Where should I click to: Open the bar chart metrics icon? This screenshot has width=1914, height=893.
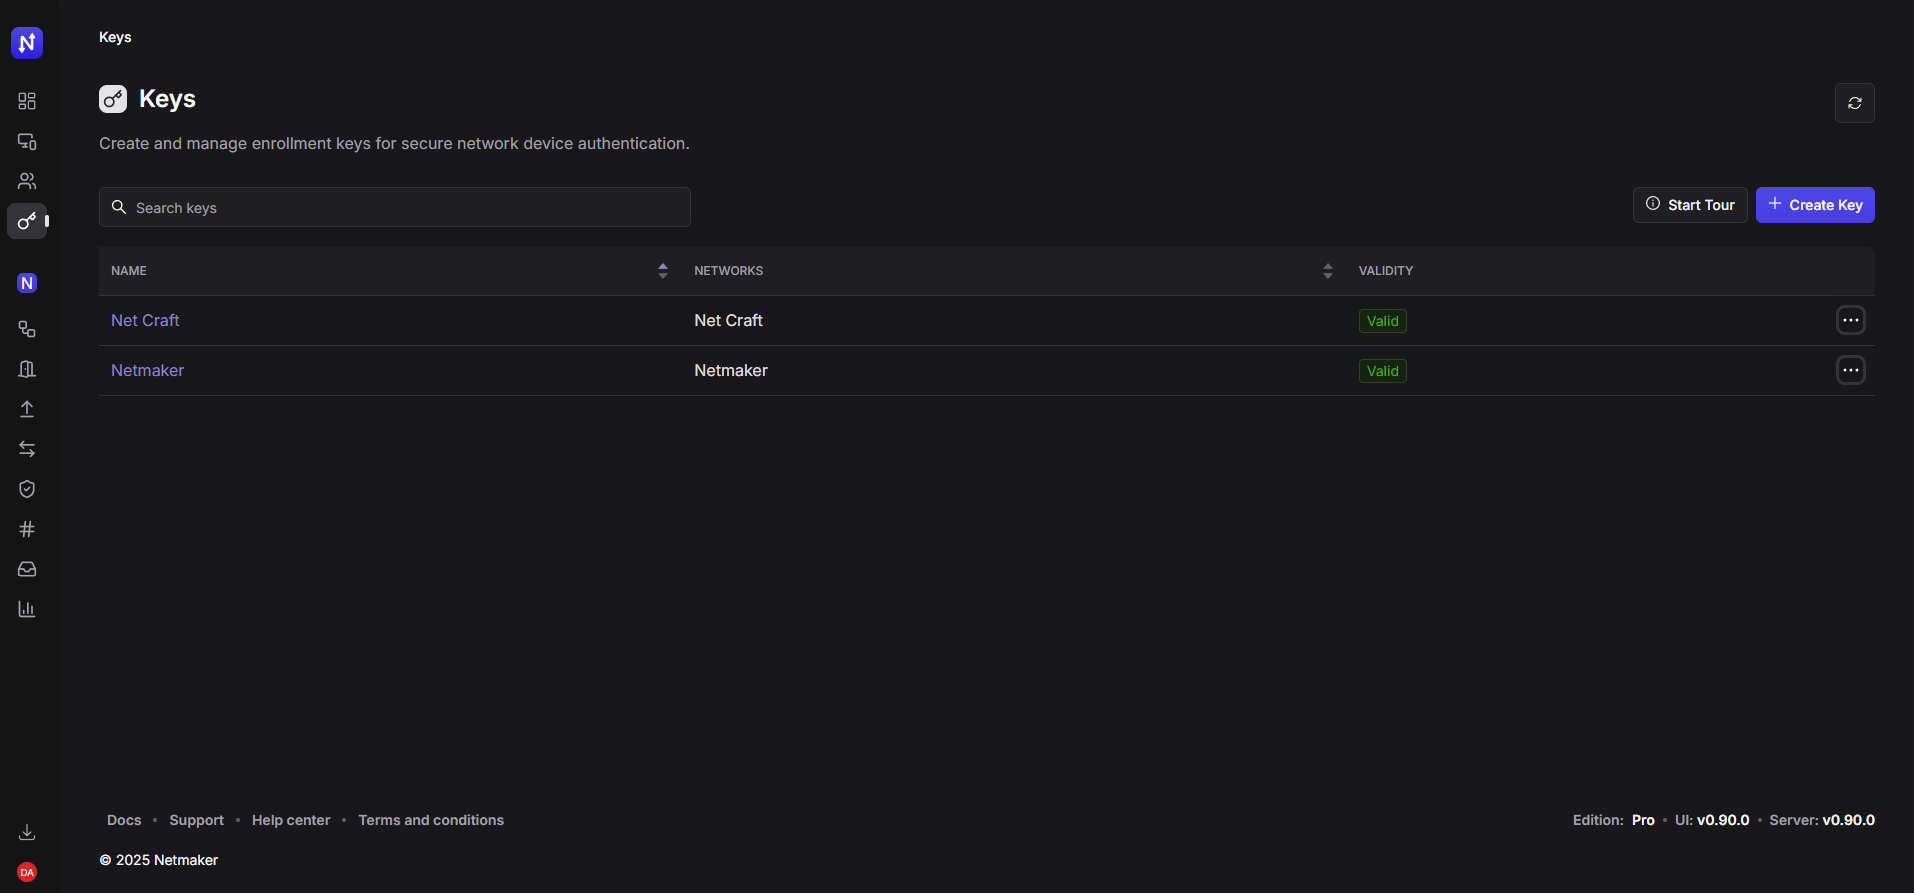(27, 609)
